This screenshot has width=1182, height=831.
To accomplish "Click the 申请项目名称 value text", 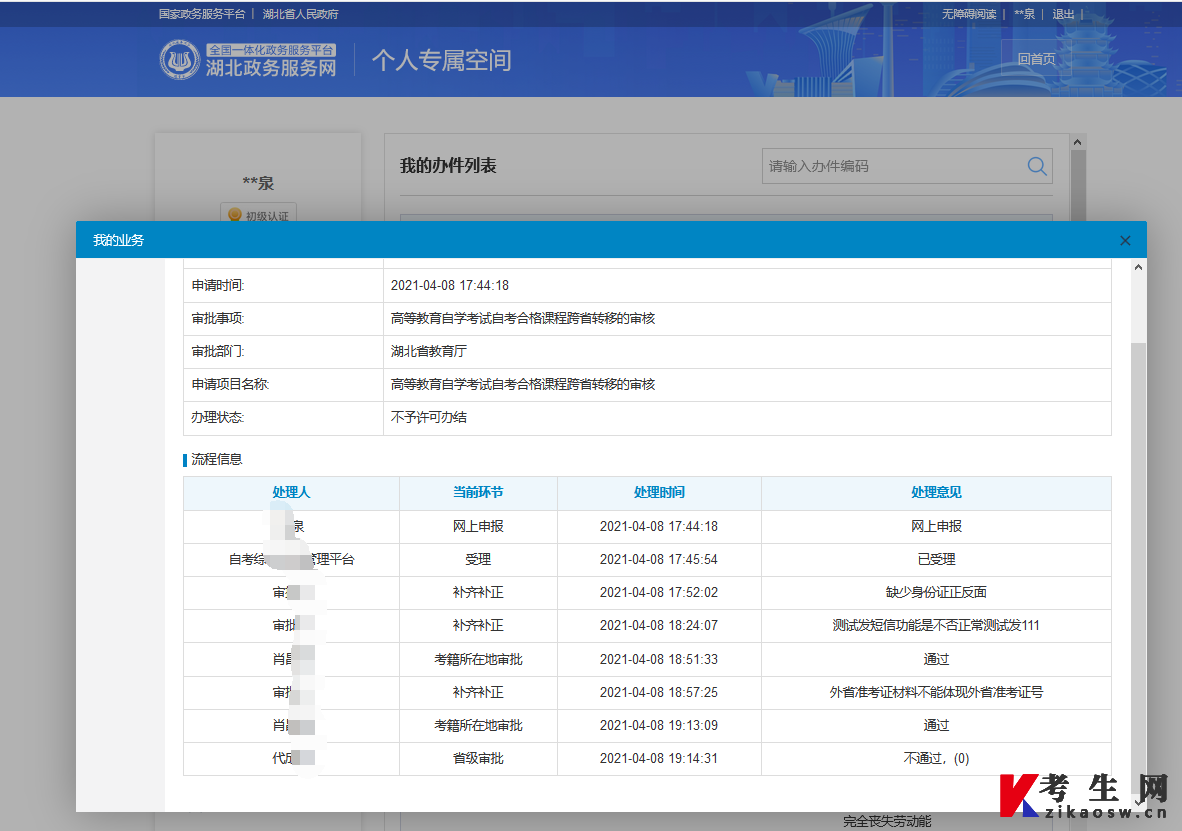I will tap(522, 385).
